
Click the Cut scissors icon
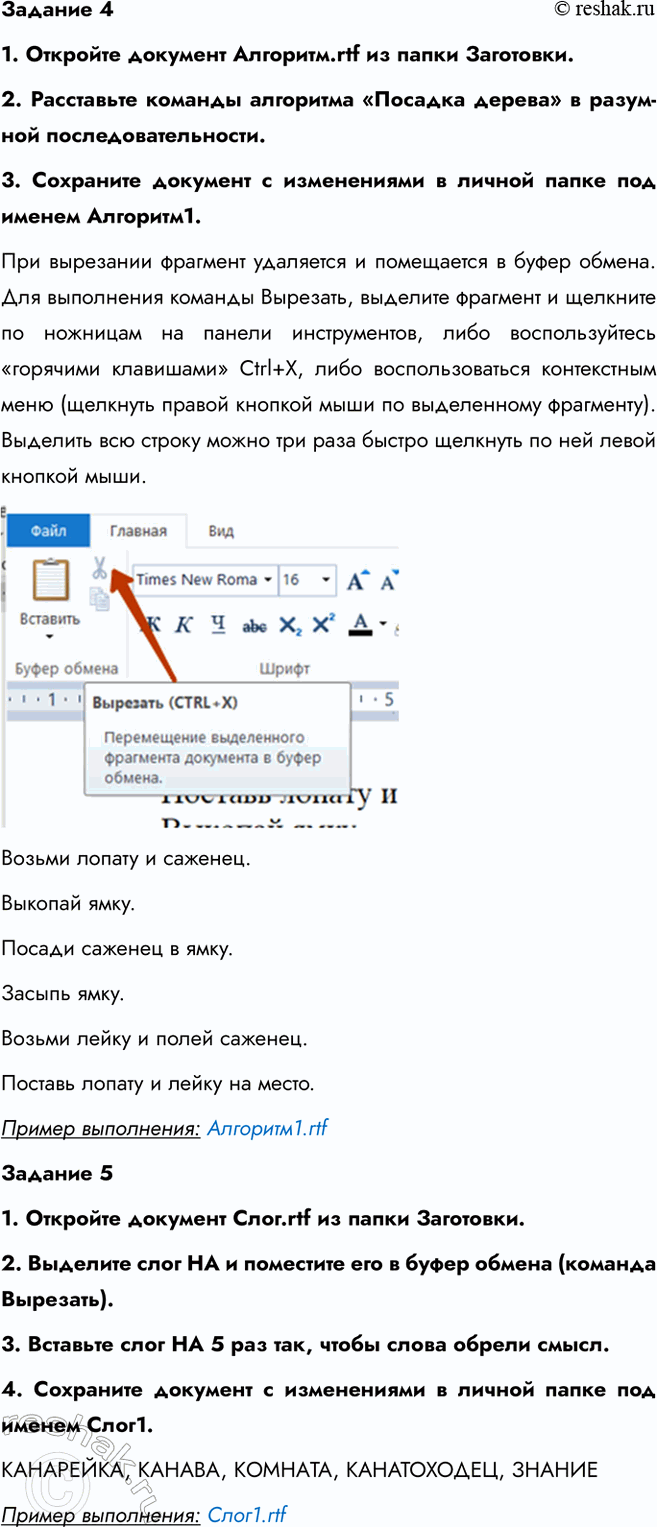pyautogui.click(x=99, y=569)
